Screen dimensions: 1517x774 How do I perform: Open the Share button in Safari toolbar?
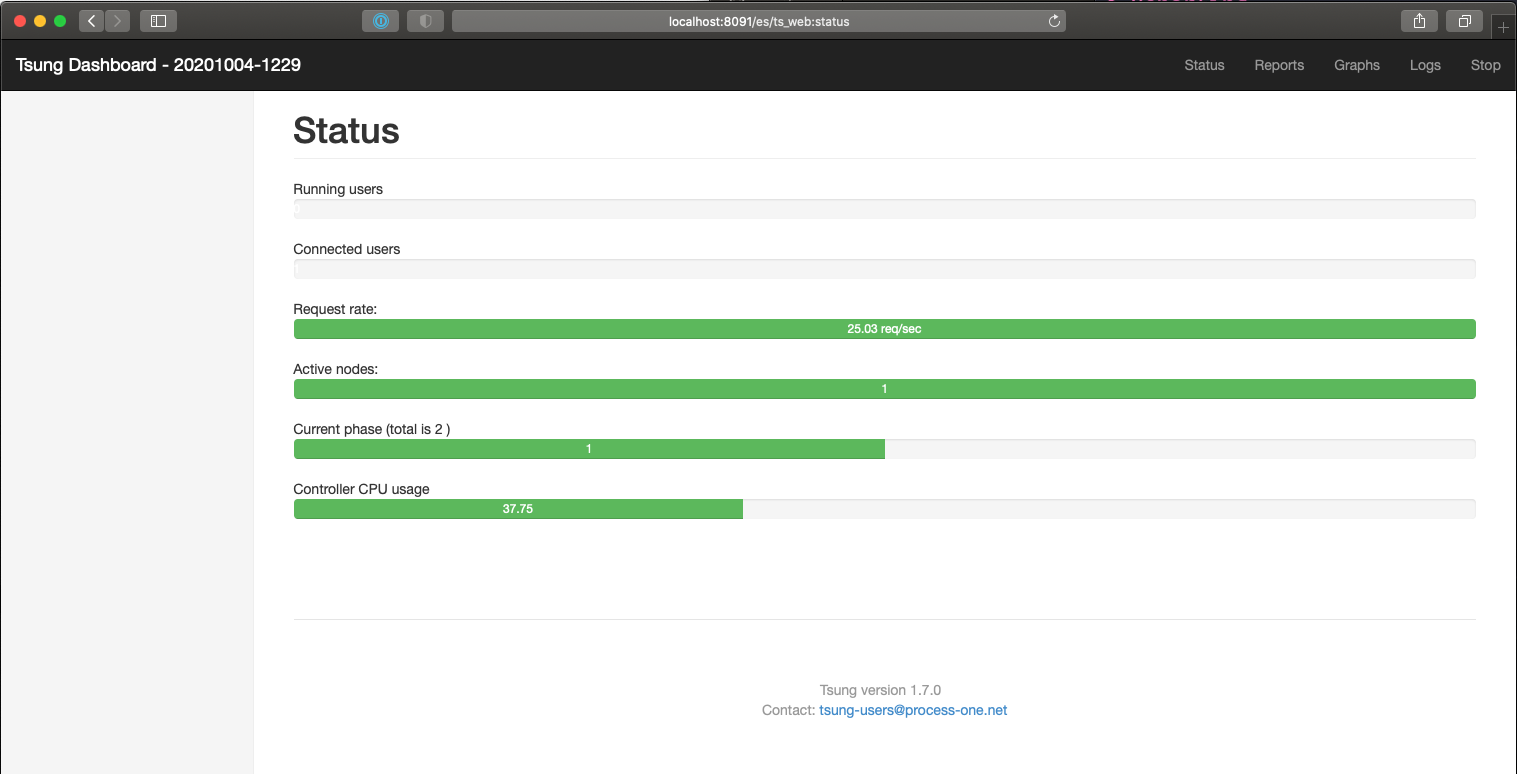click(1419, 20)
